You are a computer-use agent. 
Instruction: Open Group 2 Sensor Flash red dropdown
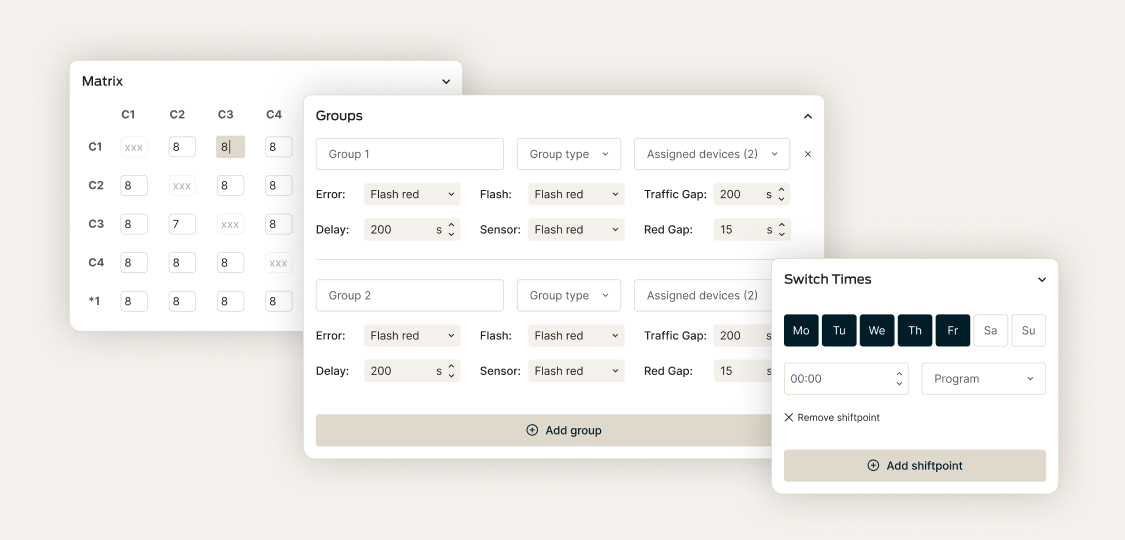click(x=576, y=371)
